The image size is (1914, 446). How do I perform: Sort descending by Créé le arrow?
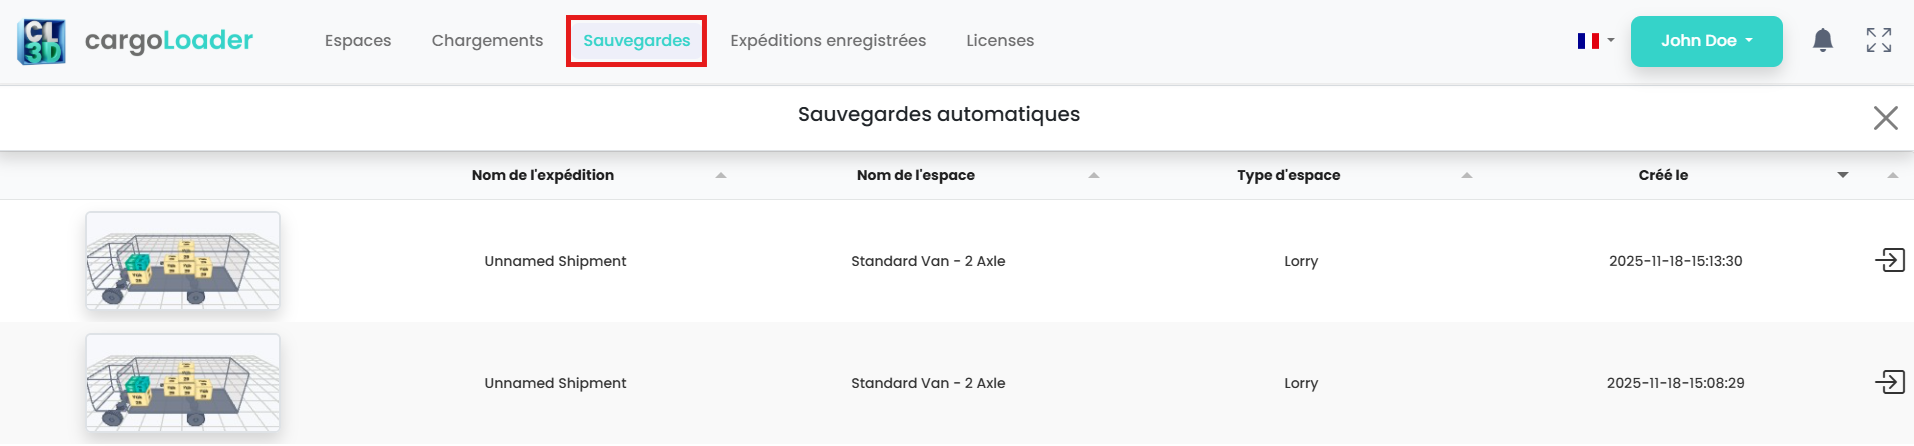click(x=1842, y=176)
